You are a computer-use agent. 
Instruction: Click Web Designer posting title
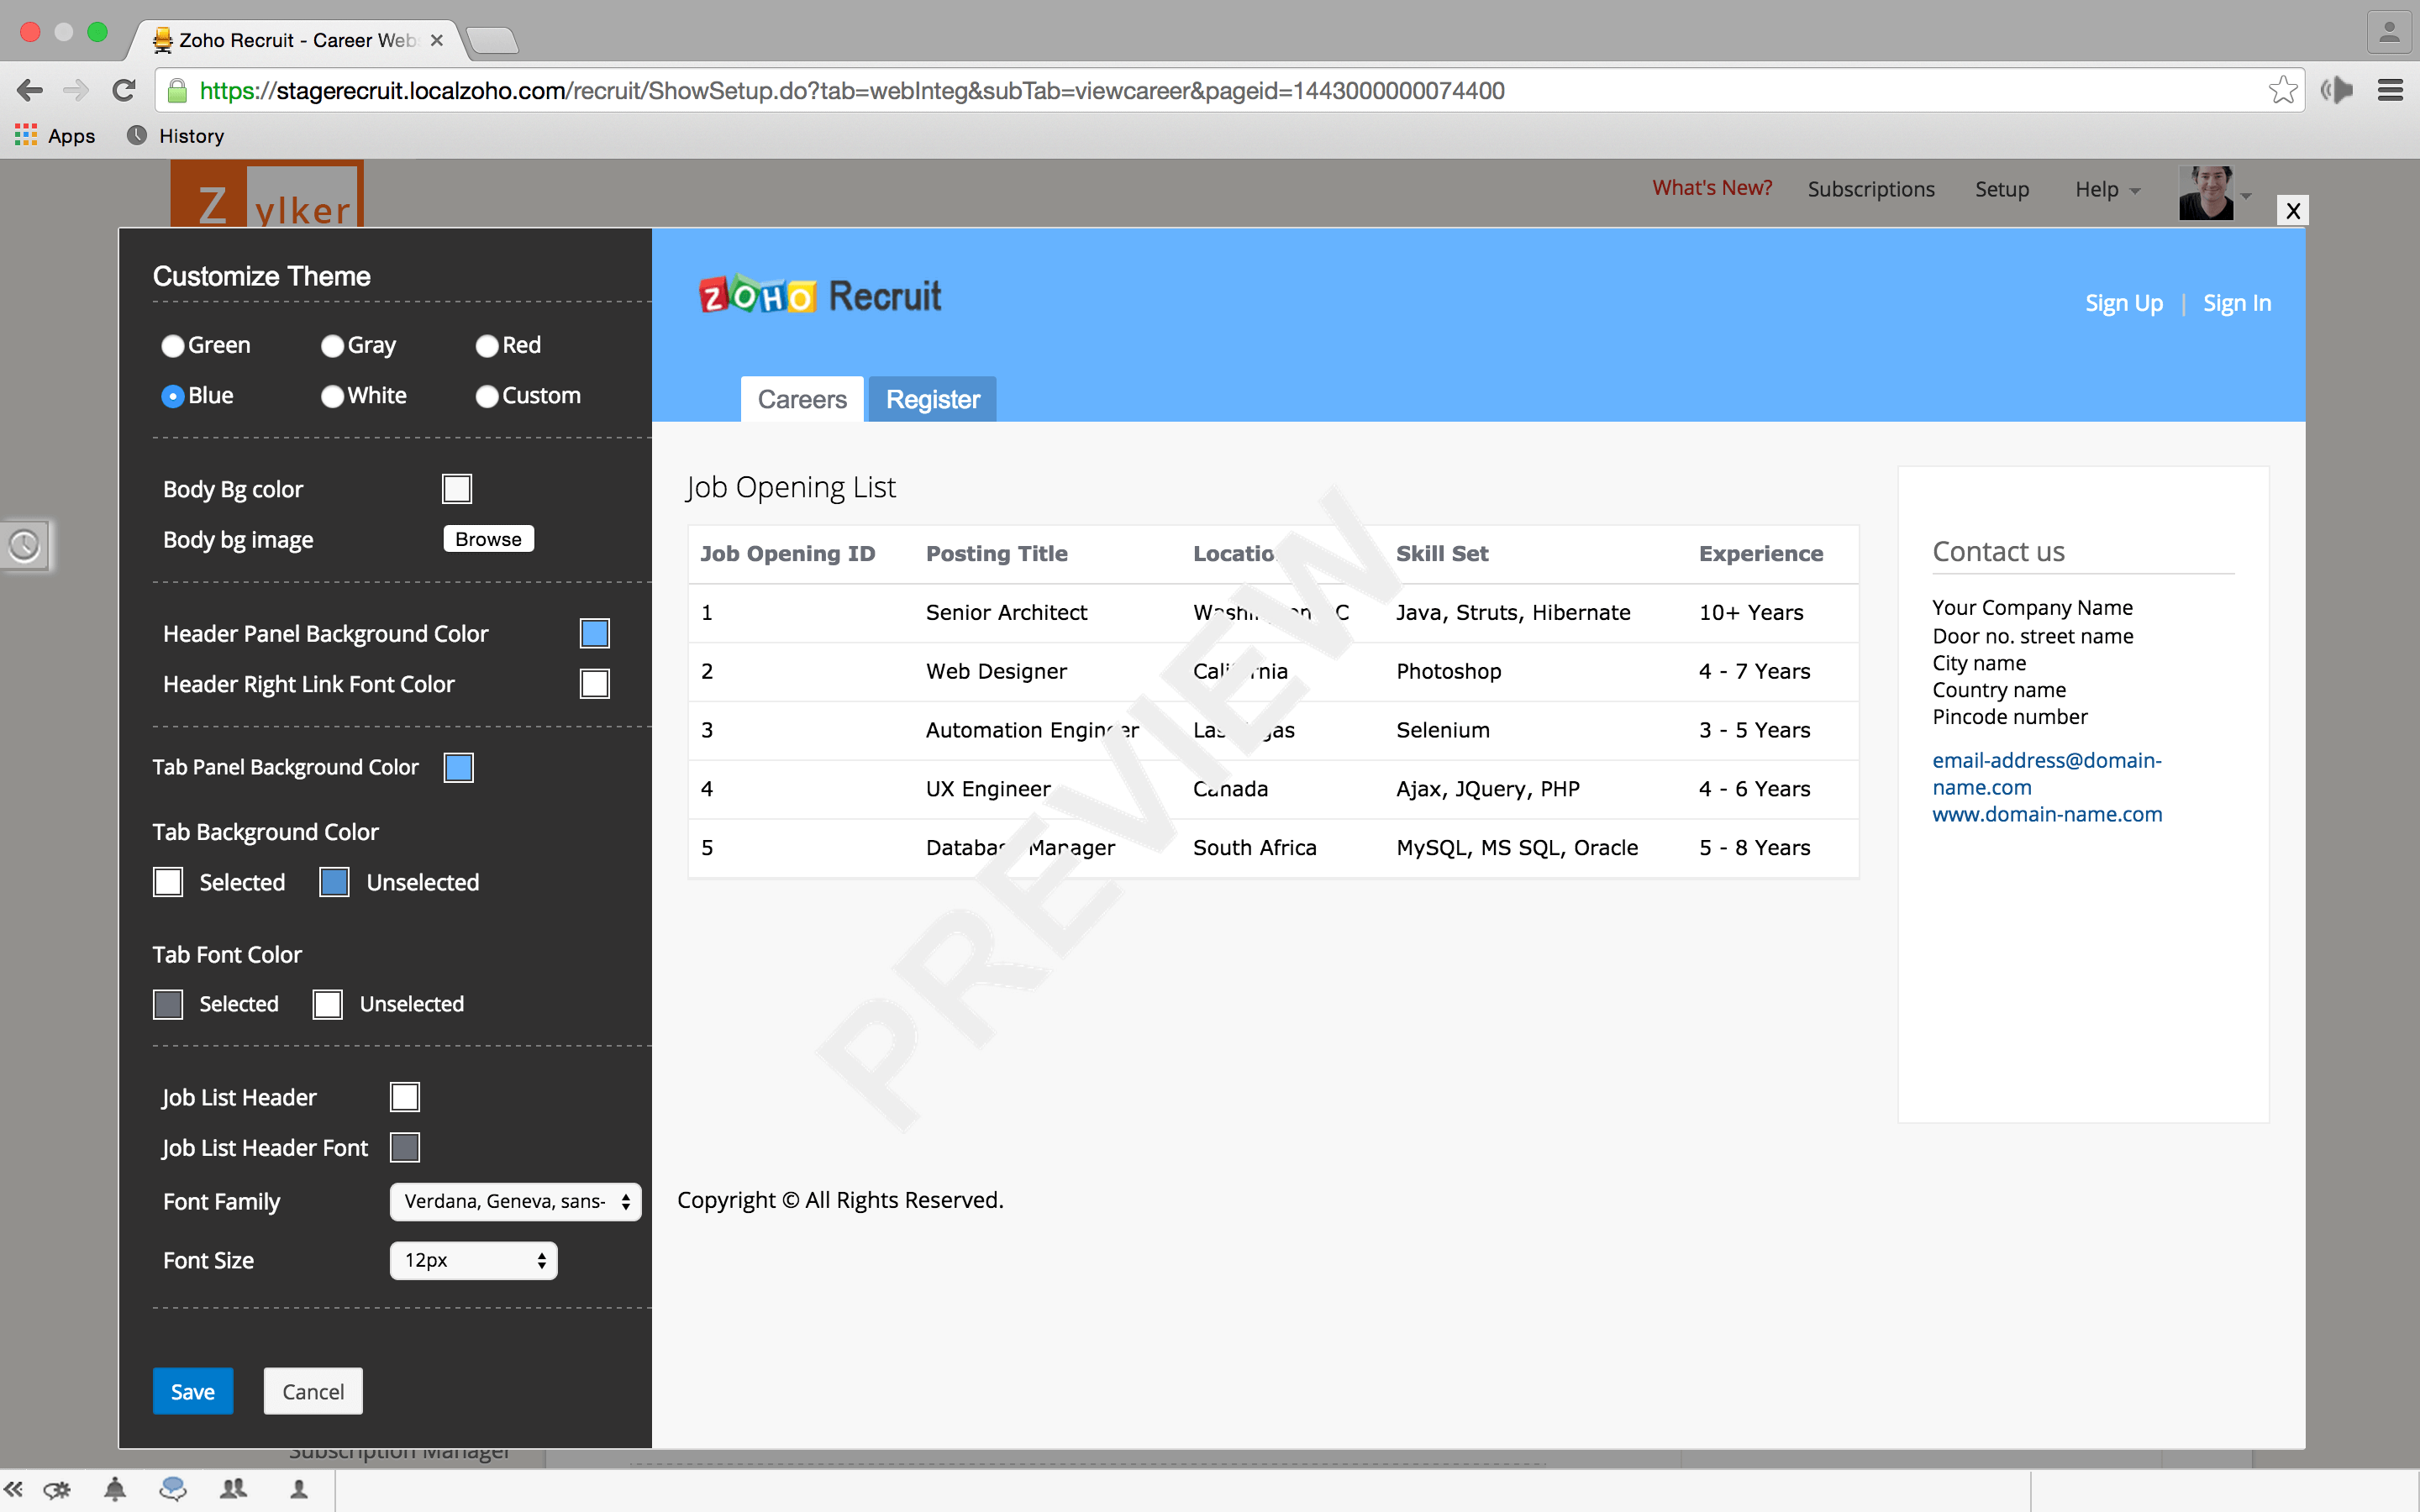click(x=996, y=671)
